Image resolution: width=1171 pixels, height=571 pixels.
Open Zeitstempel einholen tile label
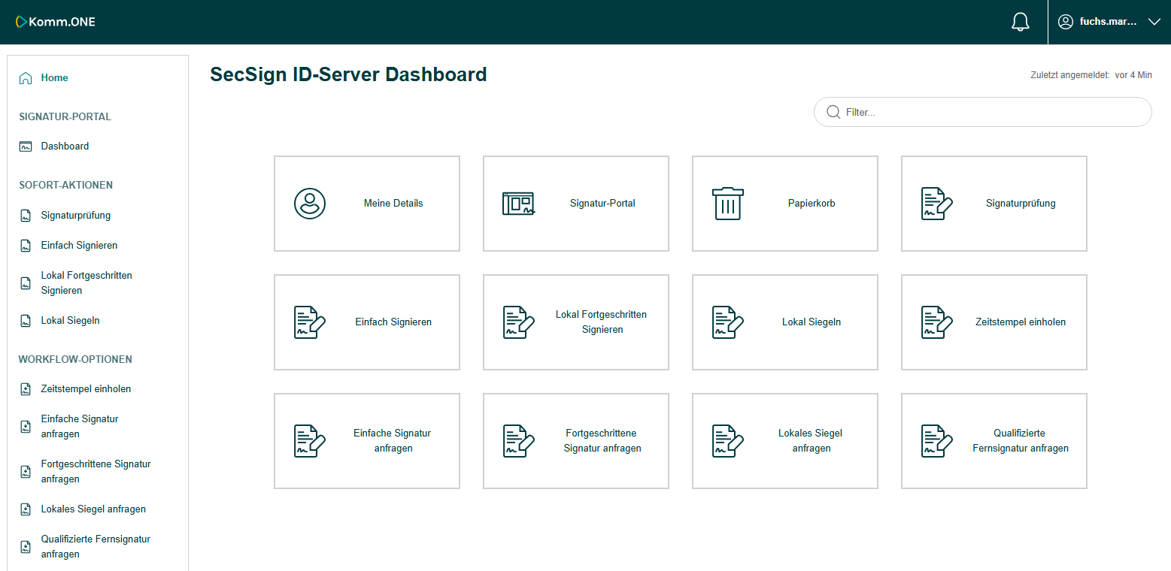pos(1021,322)
